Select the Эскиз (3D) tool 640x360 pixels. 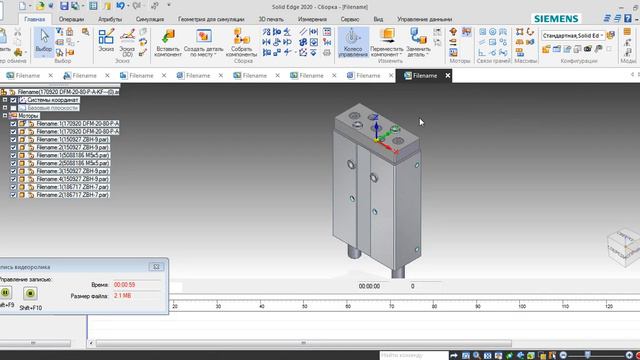pos(127,42)
